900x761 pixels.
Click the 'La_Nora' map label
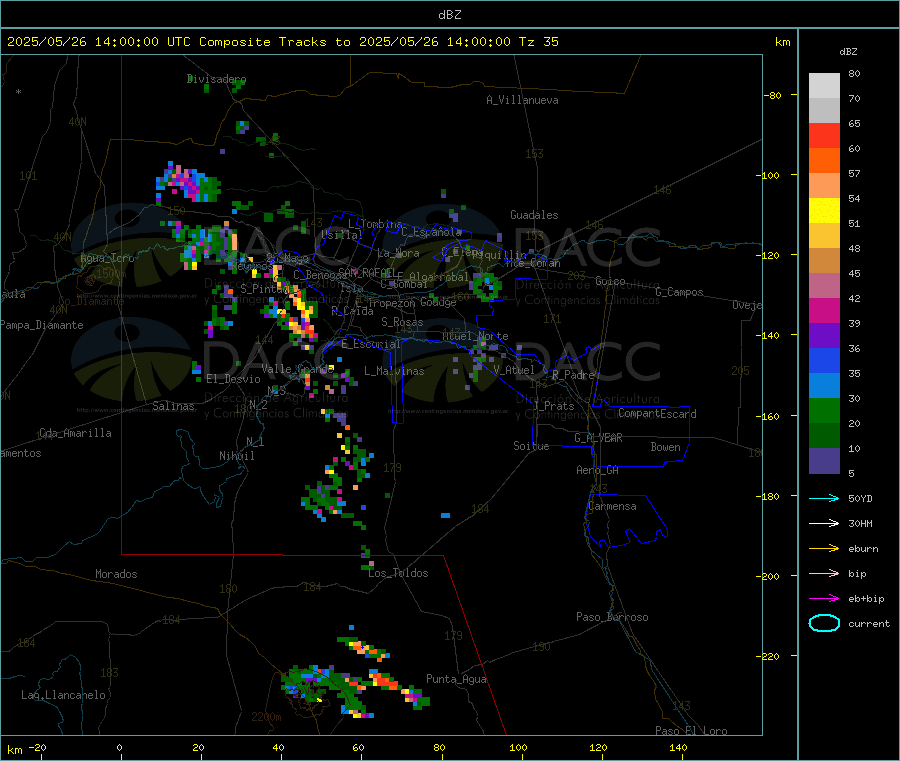(398, 253)
